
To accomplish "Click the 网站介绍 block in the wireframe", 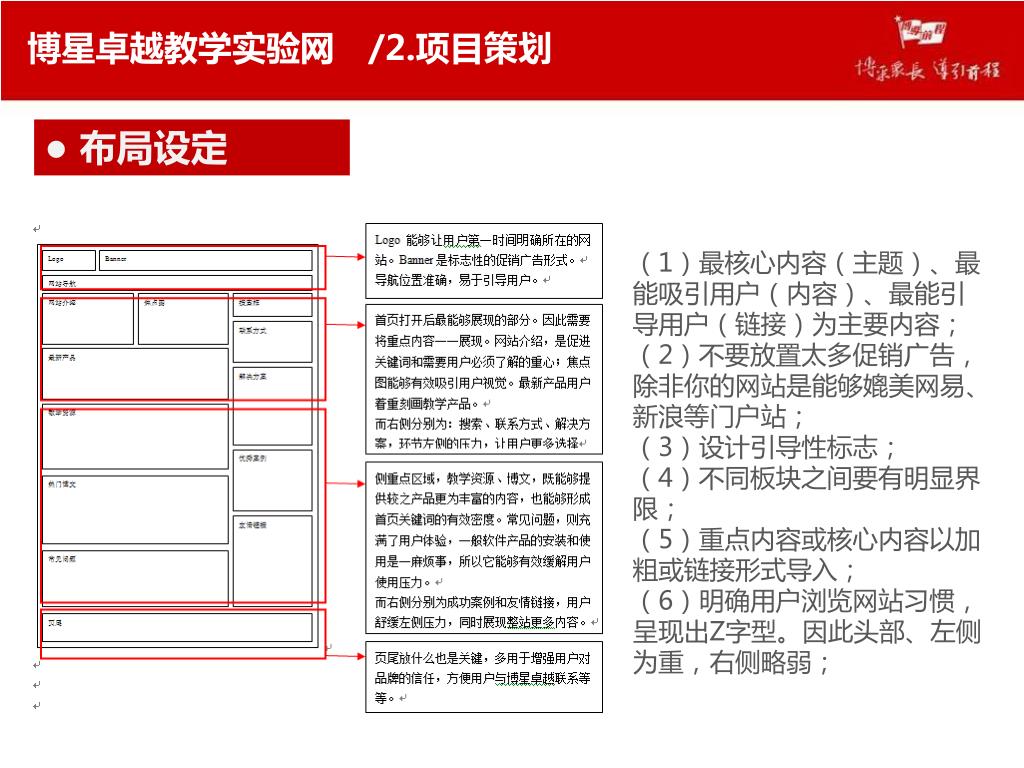I will coord(88,319).
